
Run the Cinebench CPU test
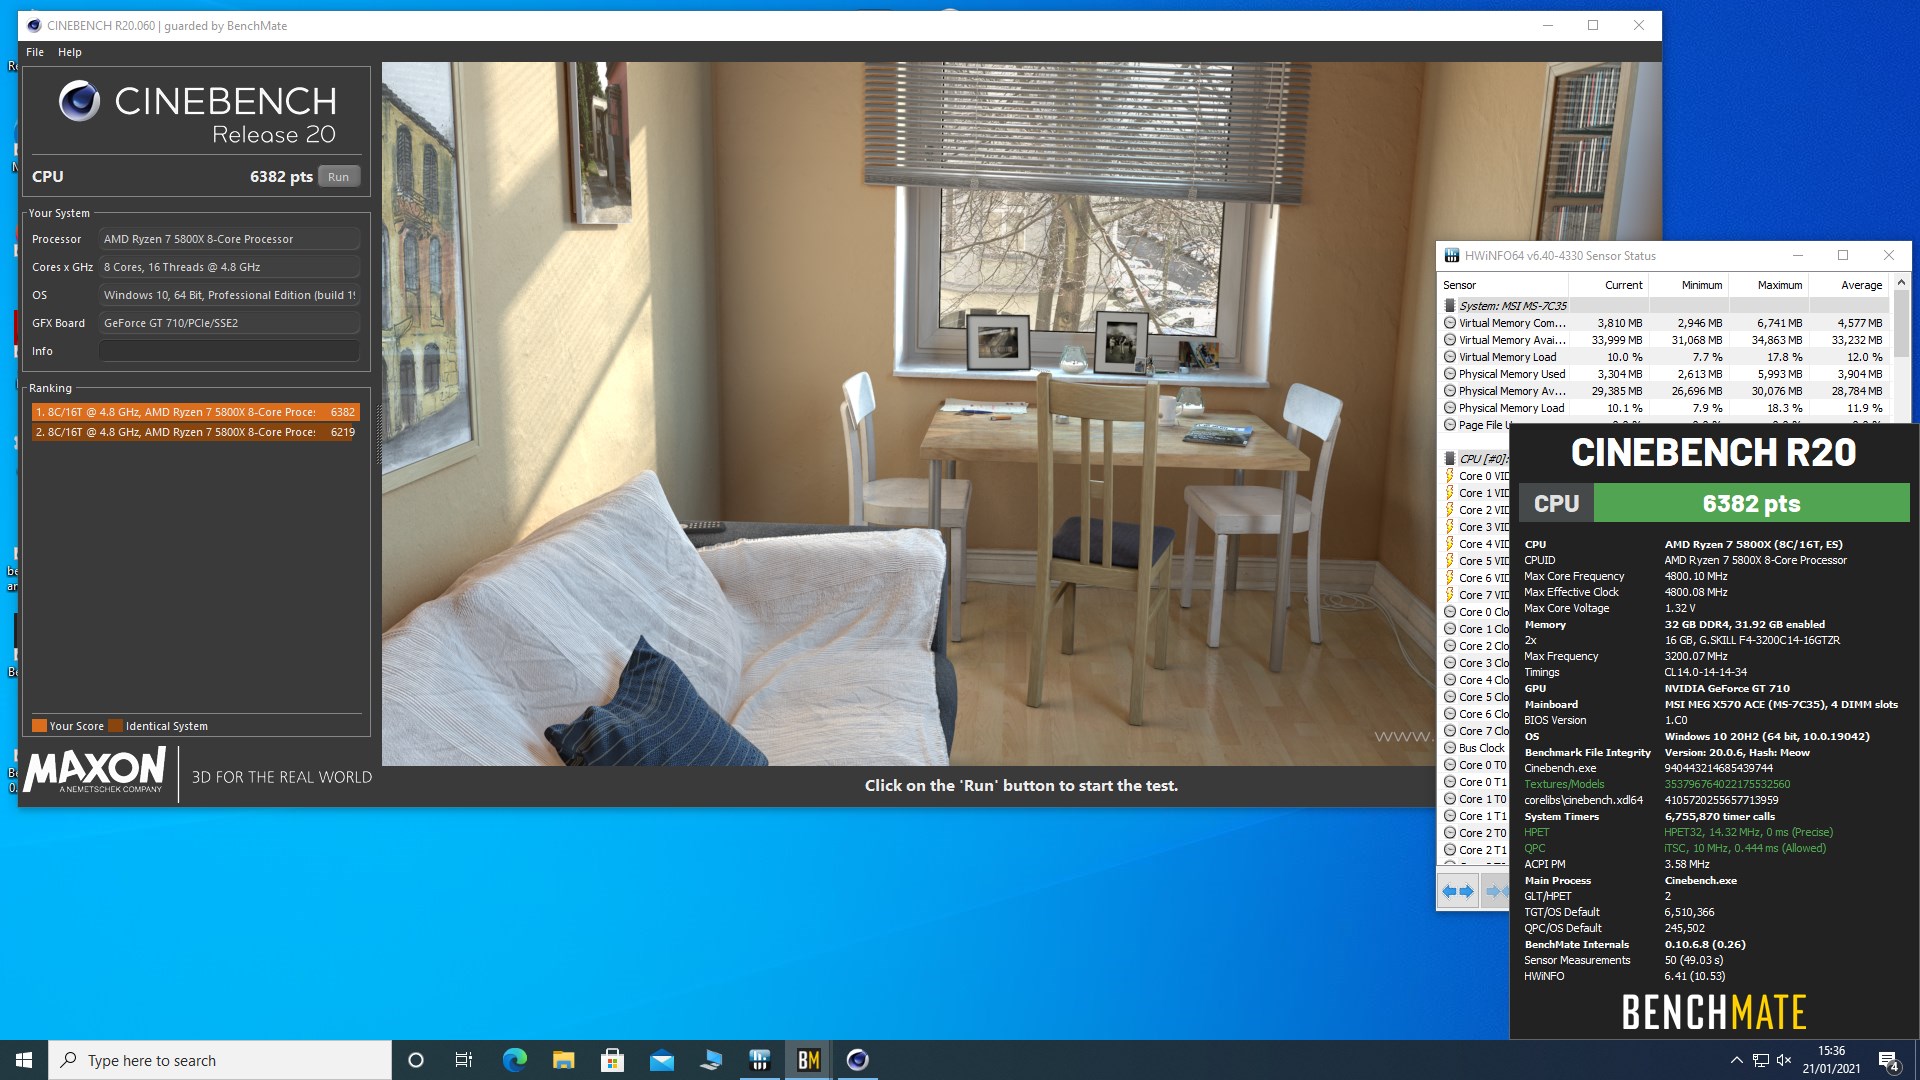click(x=338, y=177)
